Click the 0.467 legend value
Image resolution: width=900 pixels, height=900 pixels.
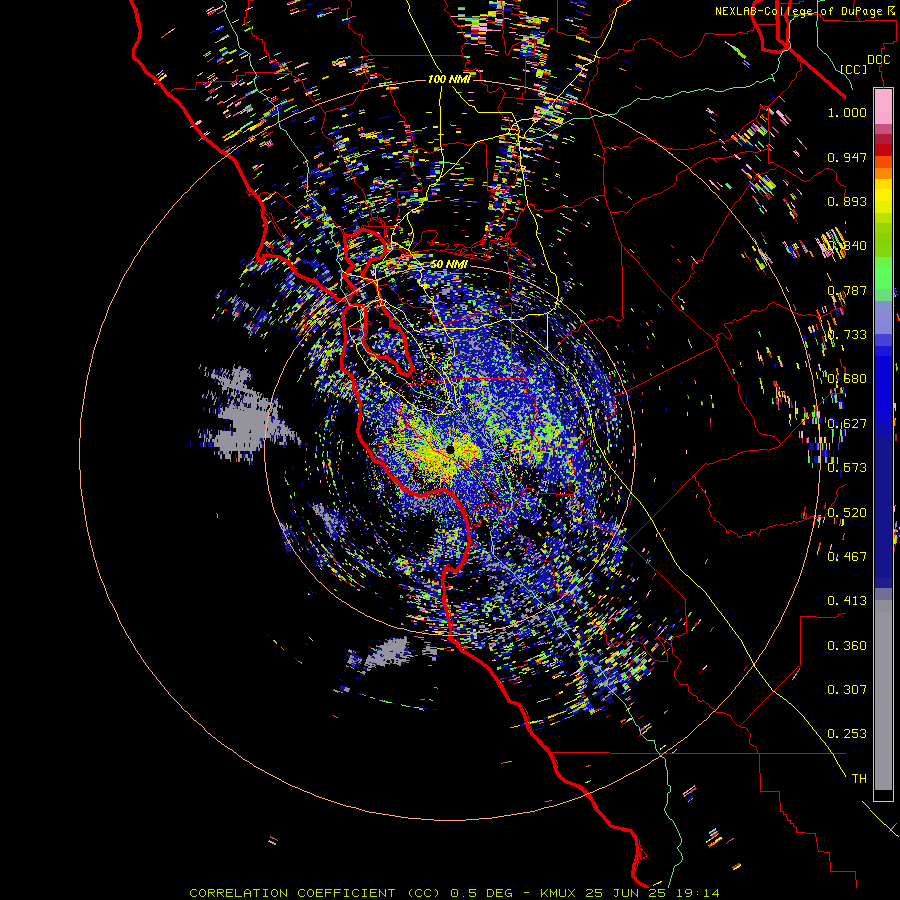(x=847, y=557)
